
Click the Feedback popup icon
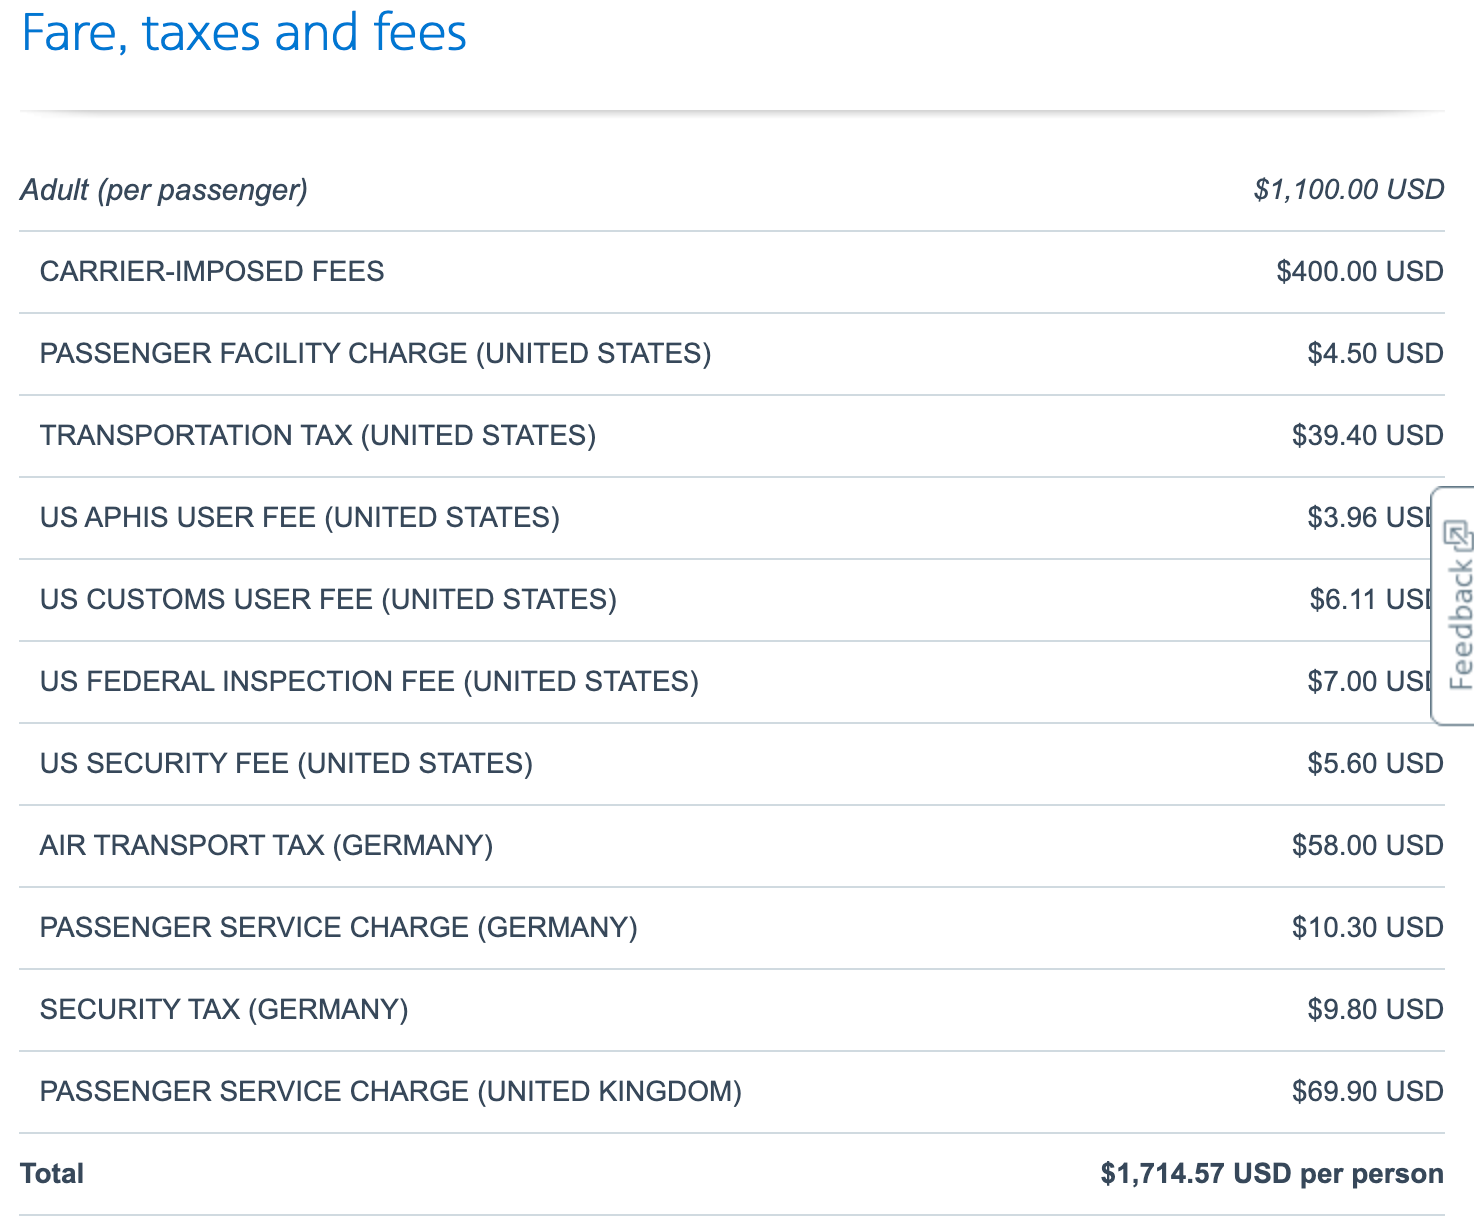(1459, 536)
